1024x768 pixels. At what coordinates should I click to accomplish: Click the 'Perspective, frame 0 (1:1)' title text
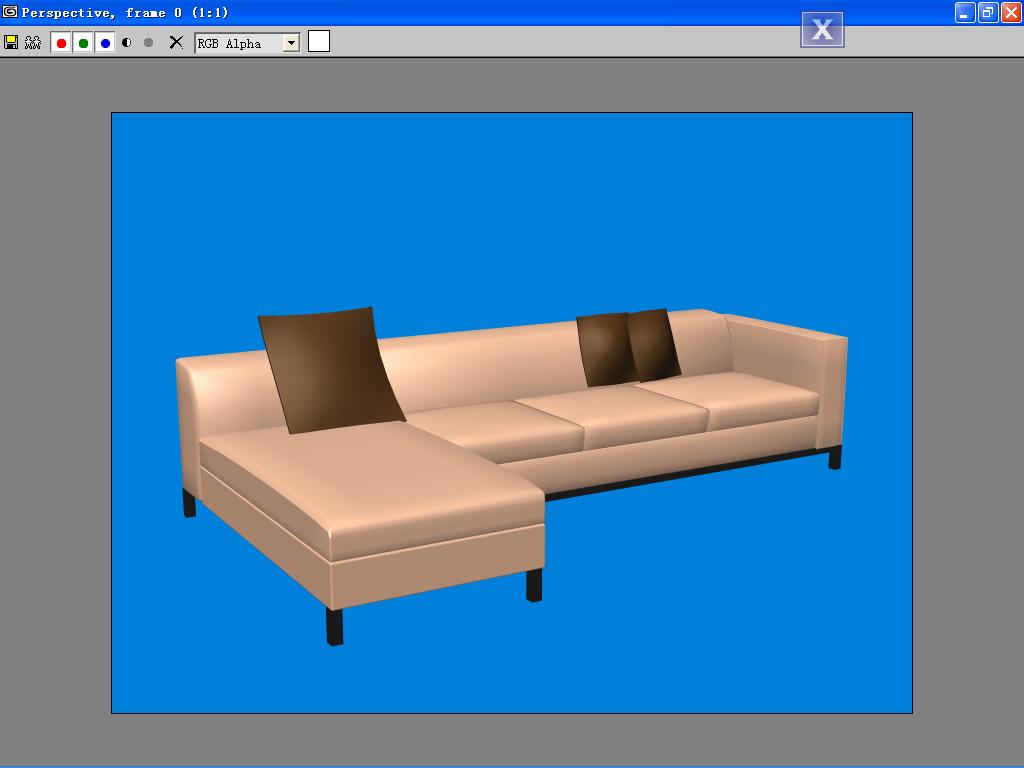(125, 12)
